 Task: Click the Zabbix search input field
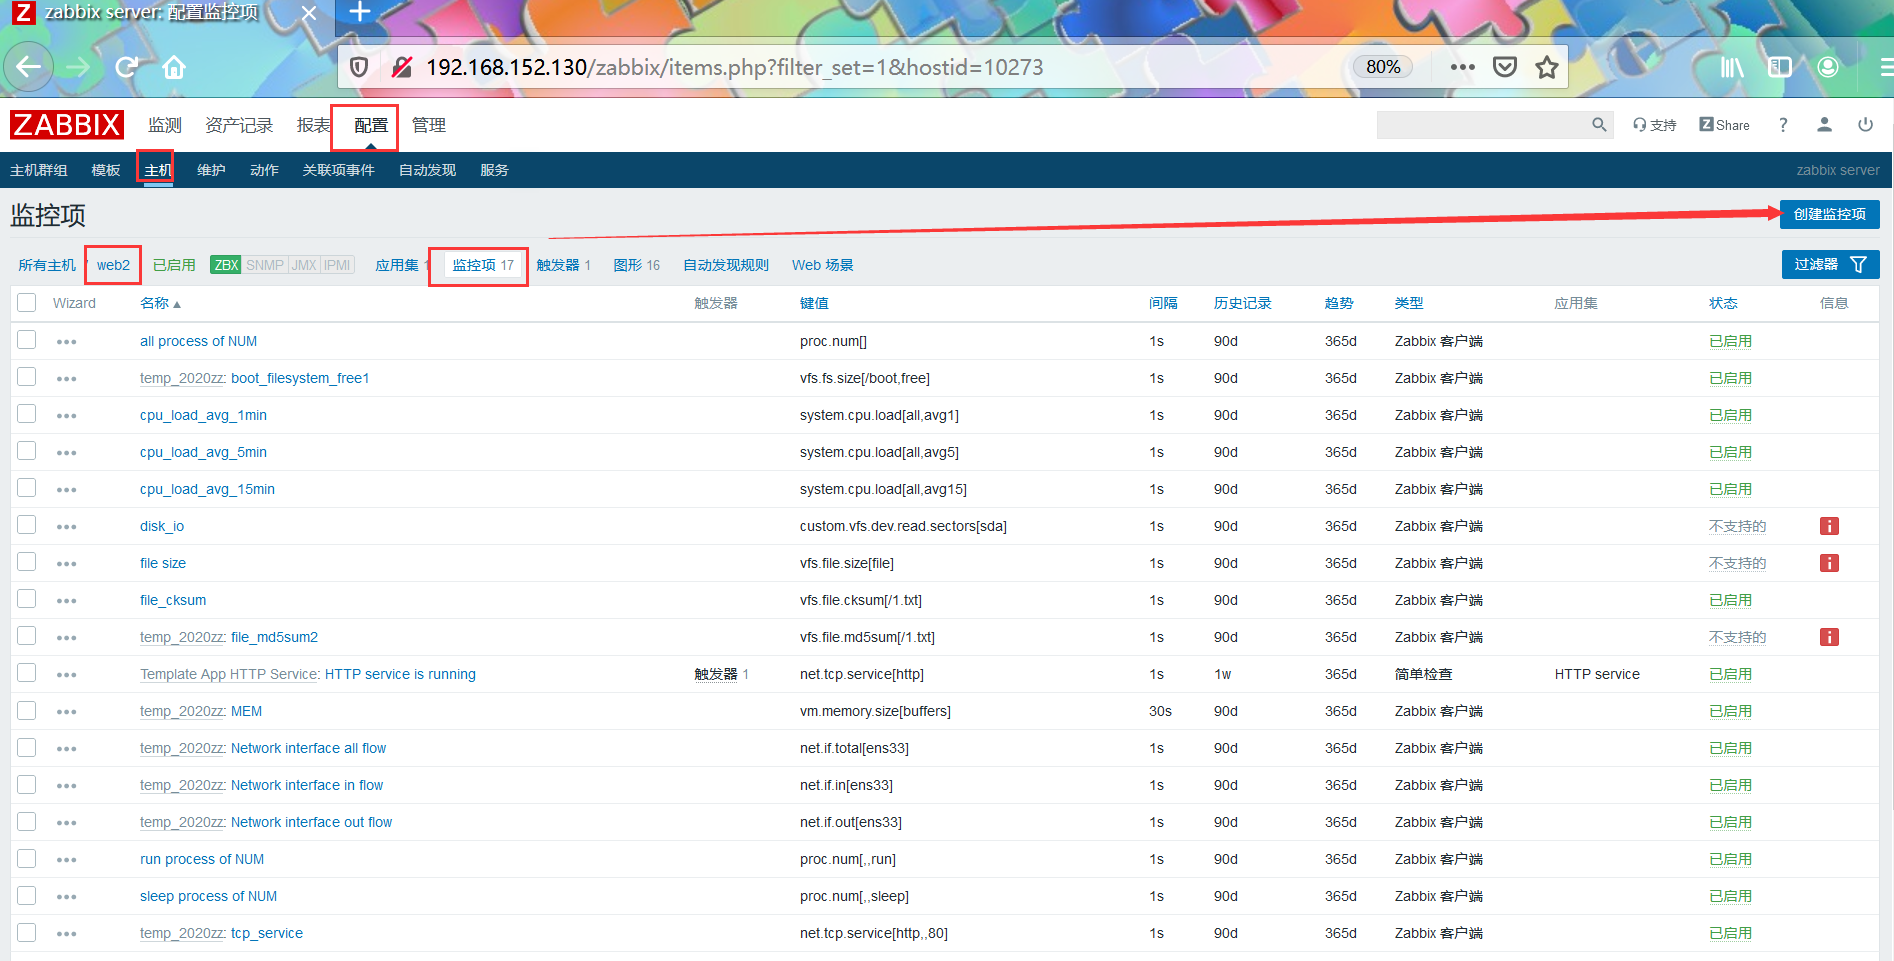pos(1483,125)
